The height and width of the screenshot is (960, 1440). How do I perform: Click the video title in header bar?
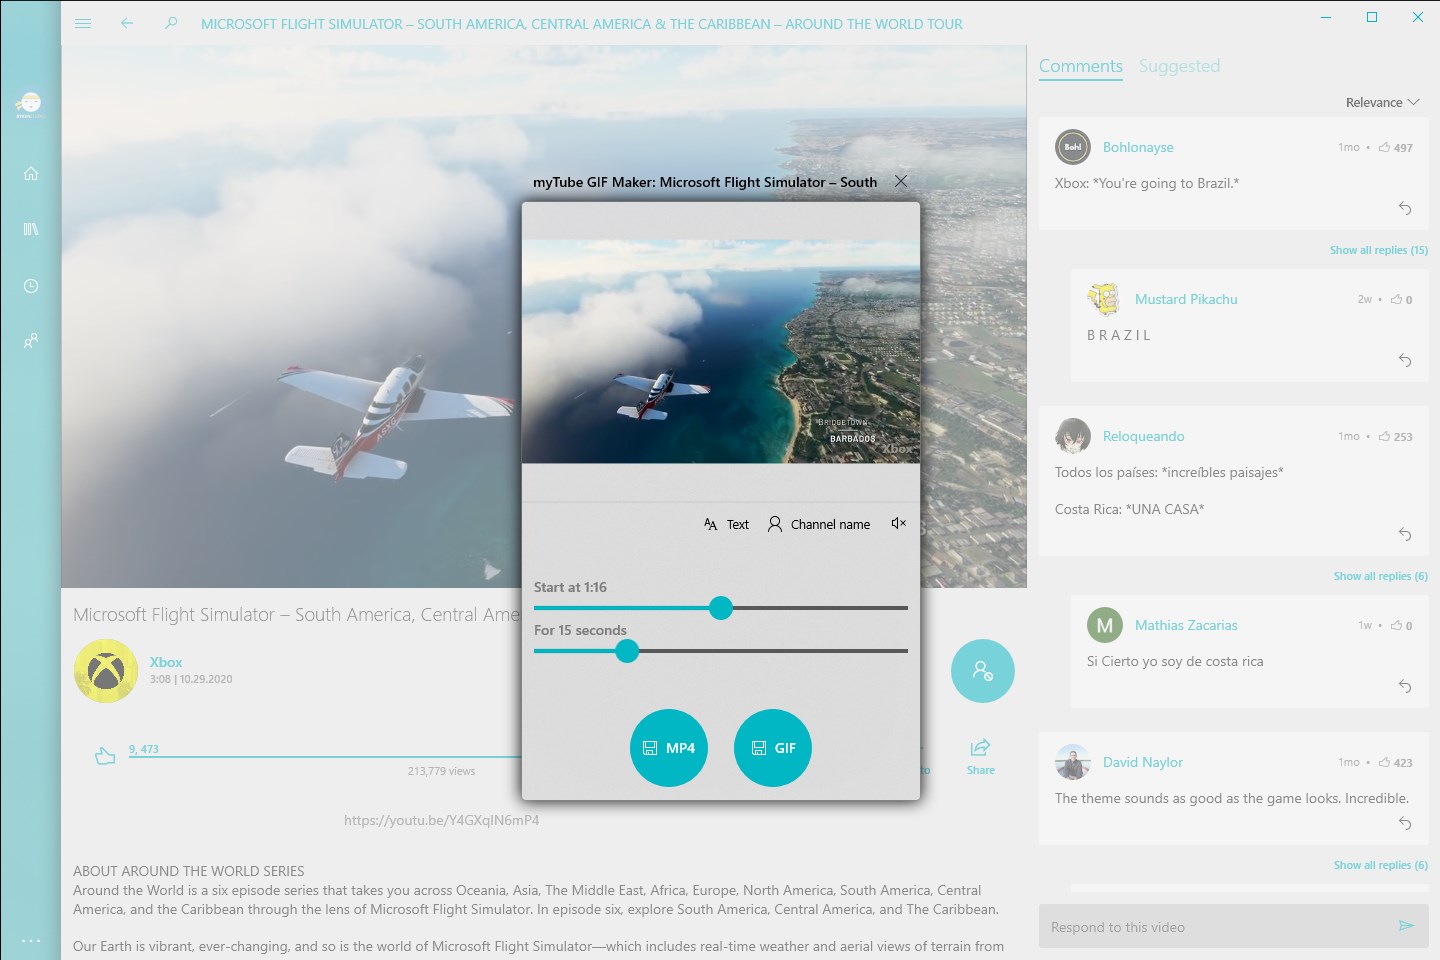[582, 24]
